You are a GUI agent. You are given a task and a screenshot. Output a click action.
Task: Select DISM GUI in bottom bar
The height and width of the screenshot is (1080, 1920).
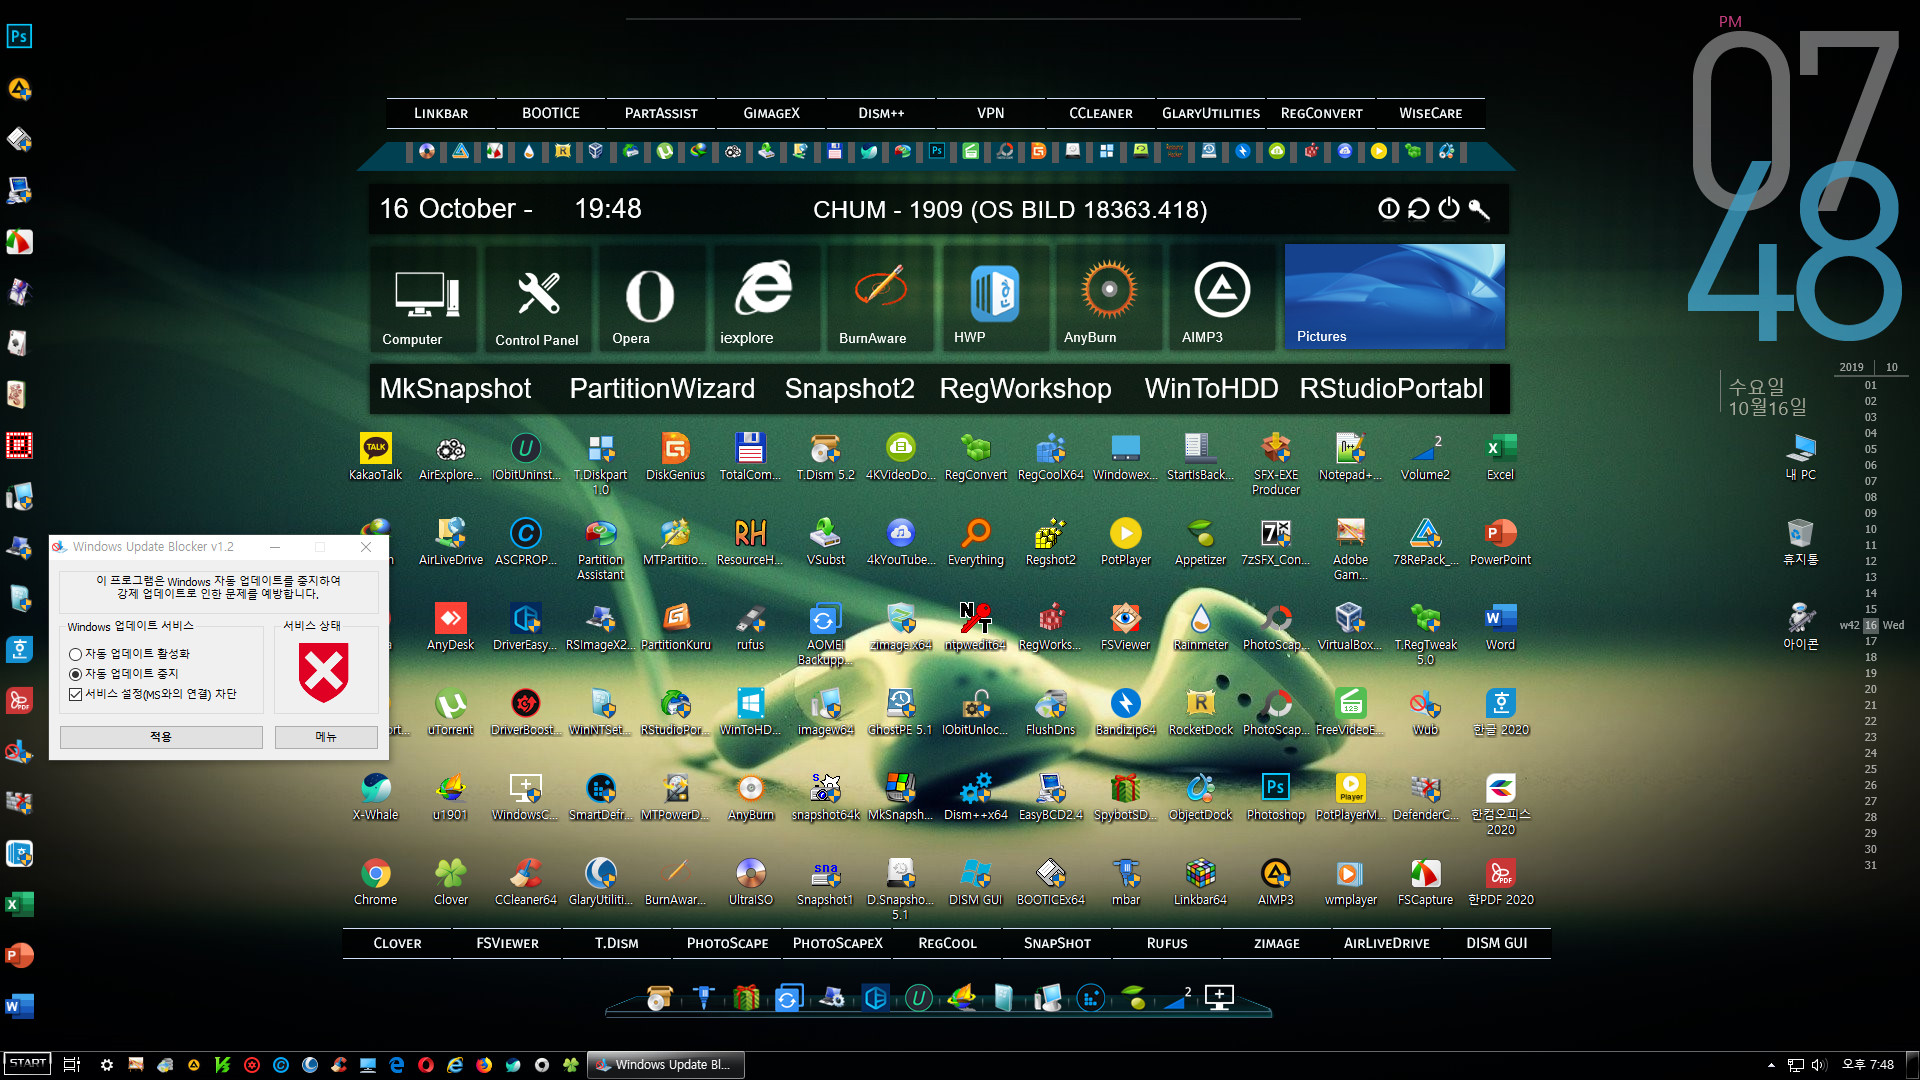tap(1497, 943)
